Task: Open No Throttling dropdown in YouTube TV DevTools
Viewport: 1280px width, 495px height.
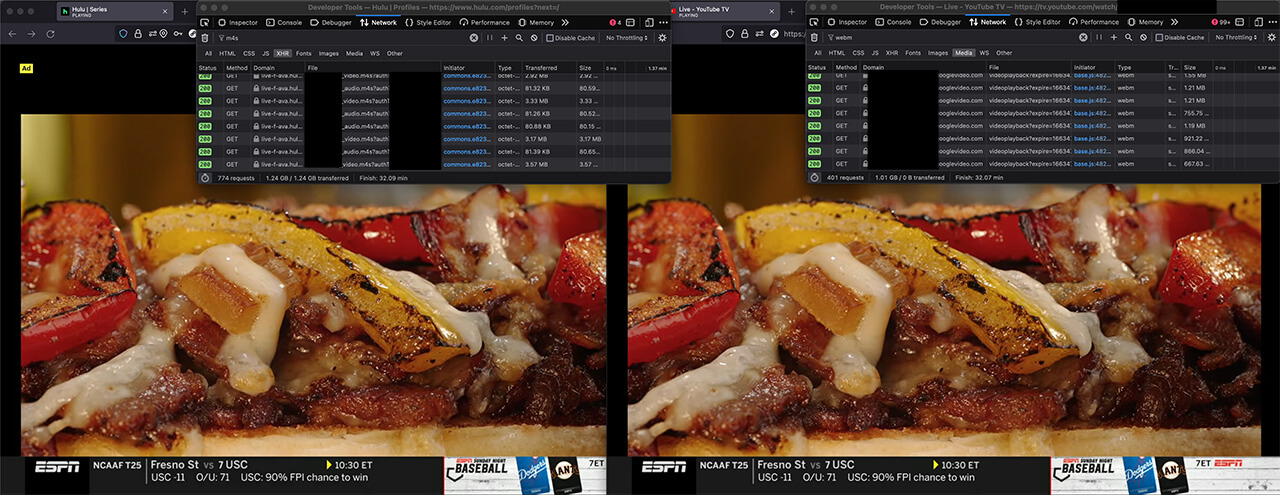Action: click(1236, 38)
